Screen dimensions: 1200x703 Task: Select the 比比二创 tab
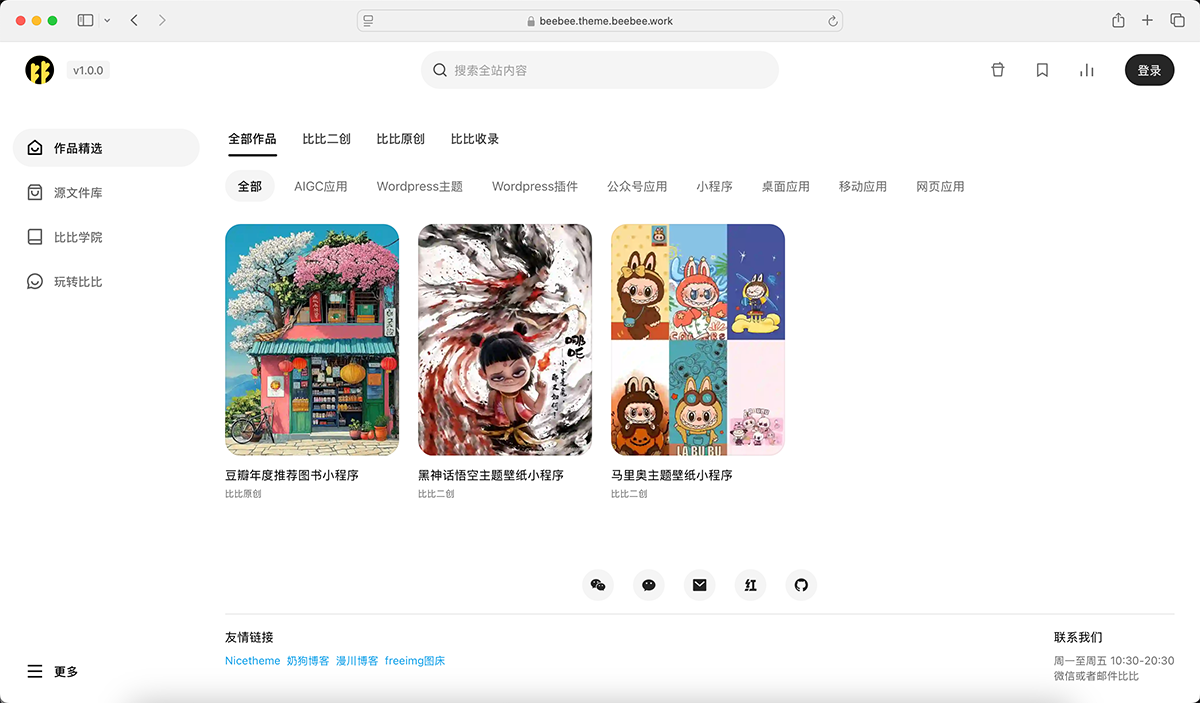pos(327,139)
